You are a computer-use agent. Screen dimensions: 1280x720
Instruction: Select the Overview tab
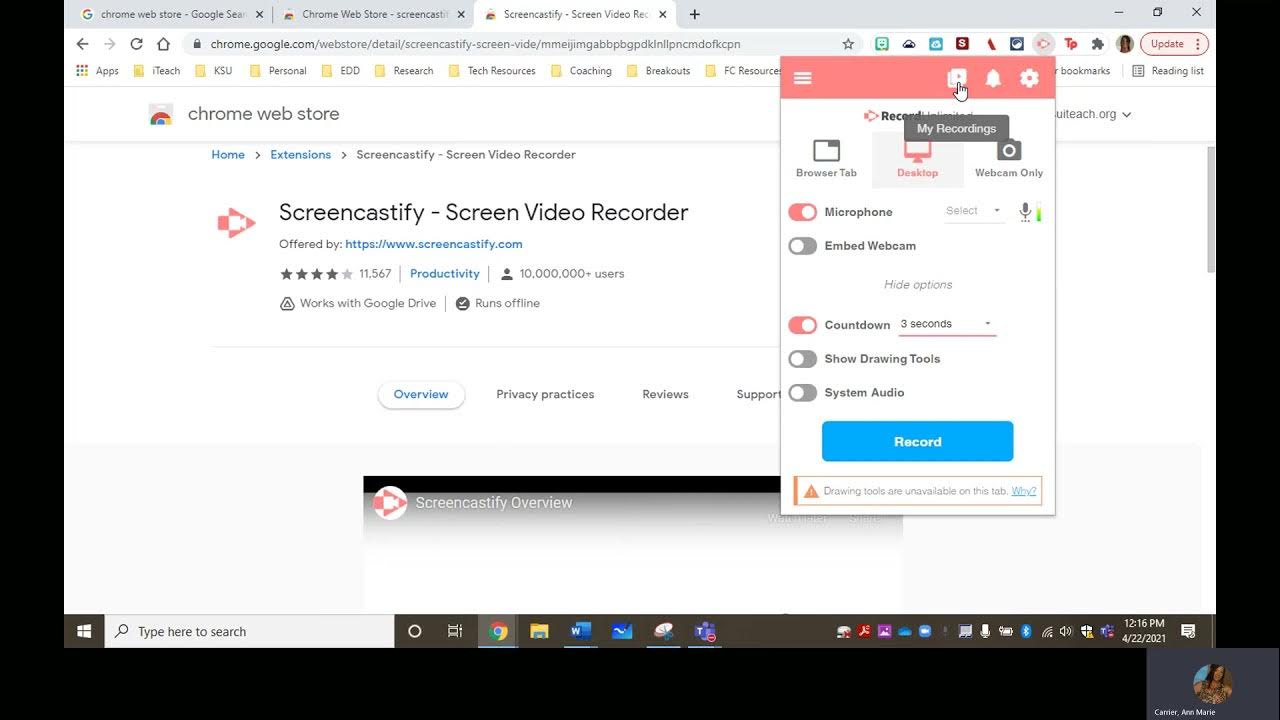[x=421, y=394]
